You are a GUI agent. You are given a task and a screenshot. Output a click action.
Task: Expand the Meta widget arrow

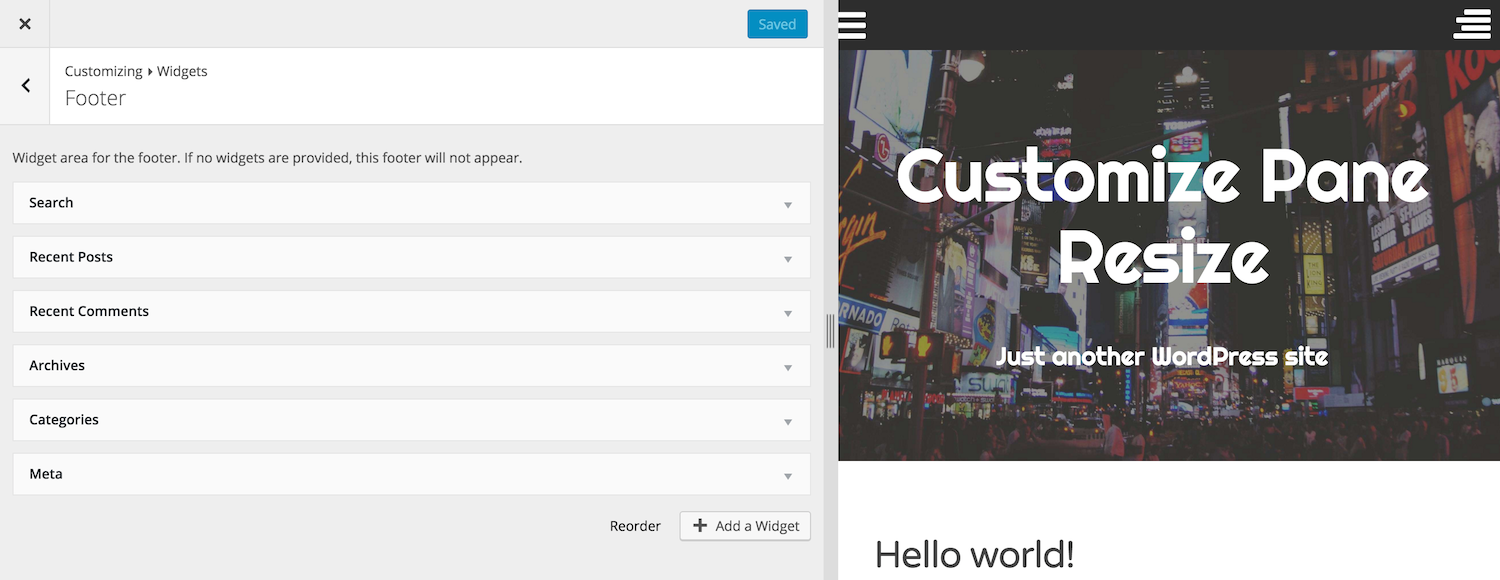(788, 476)
